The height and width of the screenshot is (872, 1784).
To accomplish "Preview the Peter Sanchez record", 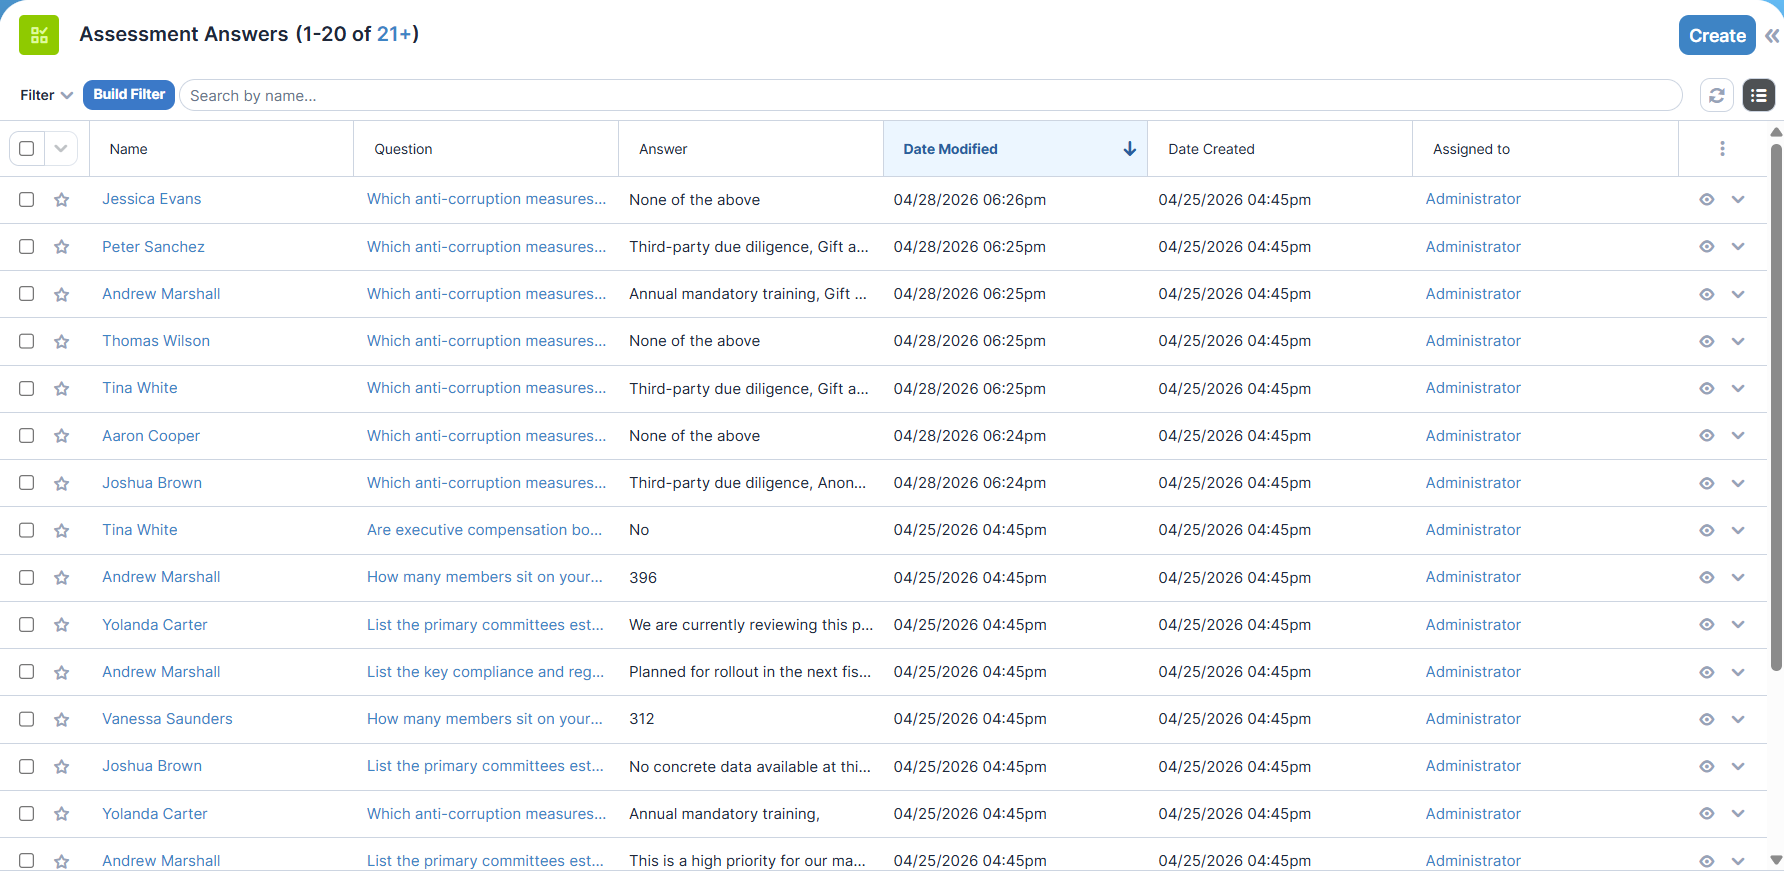I will coord(1707,247).
